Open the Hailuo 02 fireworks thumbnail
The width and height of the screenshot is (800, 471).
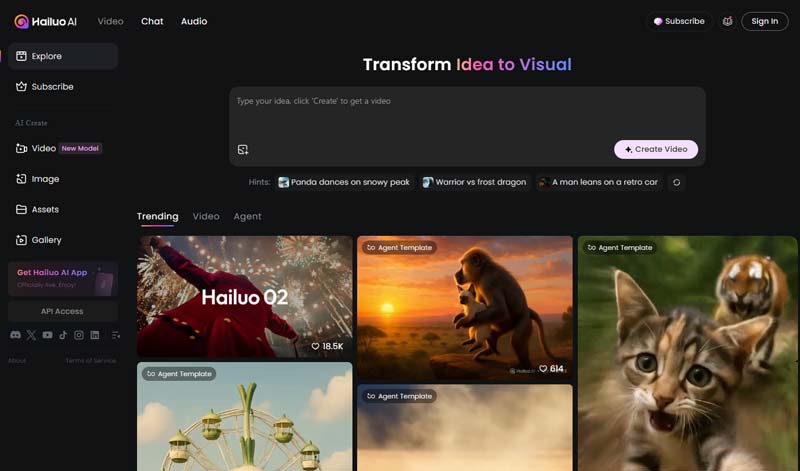click(244, 296)
